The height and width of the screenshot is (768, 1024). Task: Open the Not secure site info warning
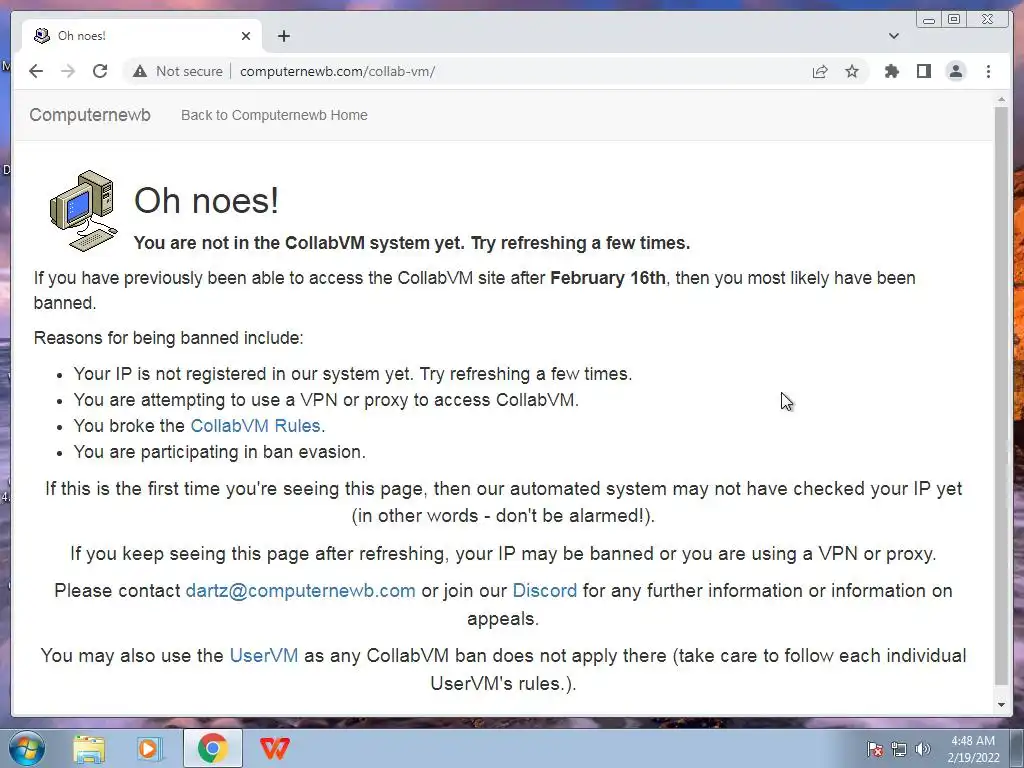click(178, 71)
